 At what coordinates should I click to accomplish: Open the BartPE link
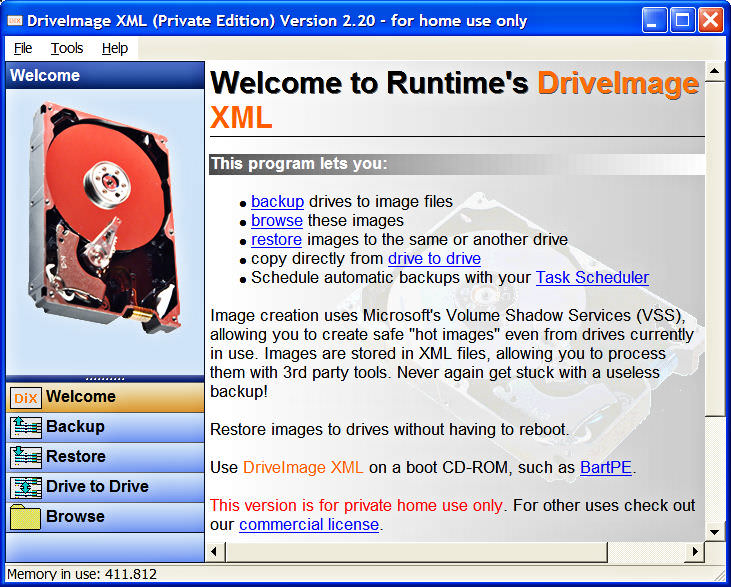click(606, 467)
